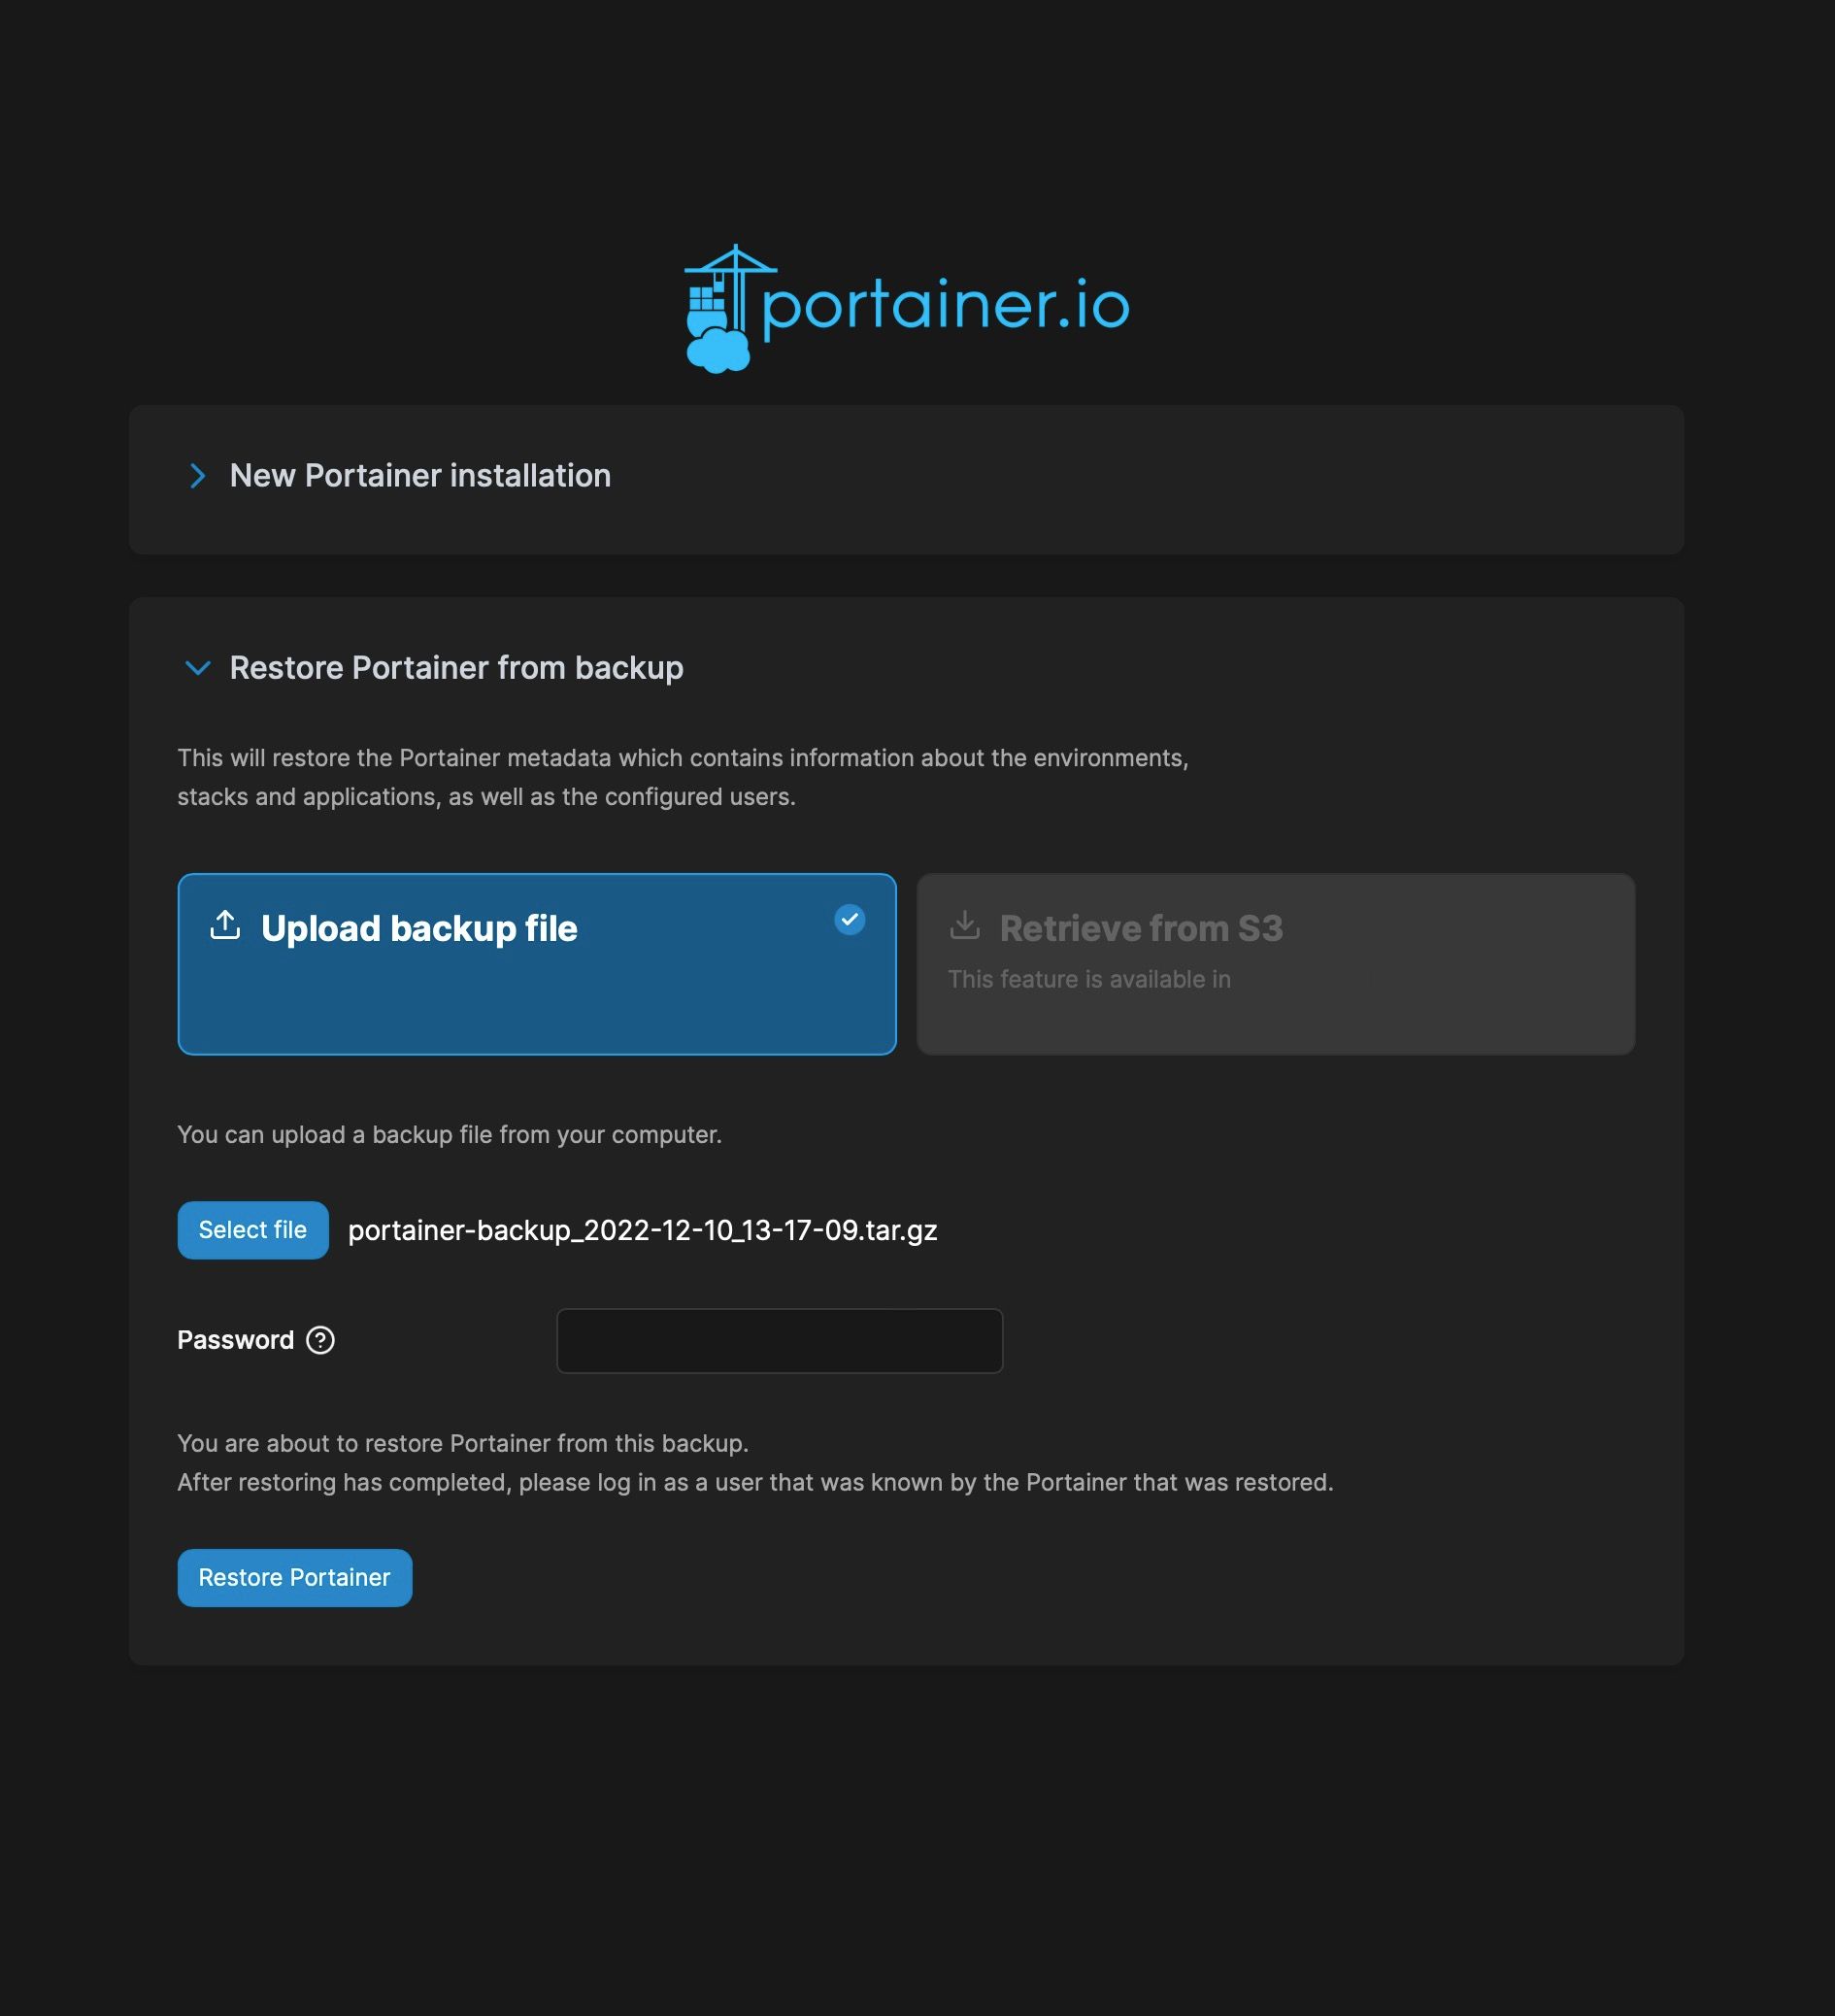The width and height of the screenshot is (1835, 2016).
Task: Select the Upload backup file option
Action: pos(537,964)
